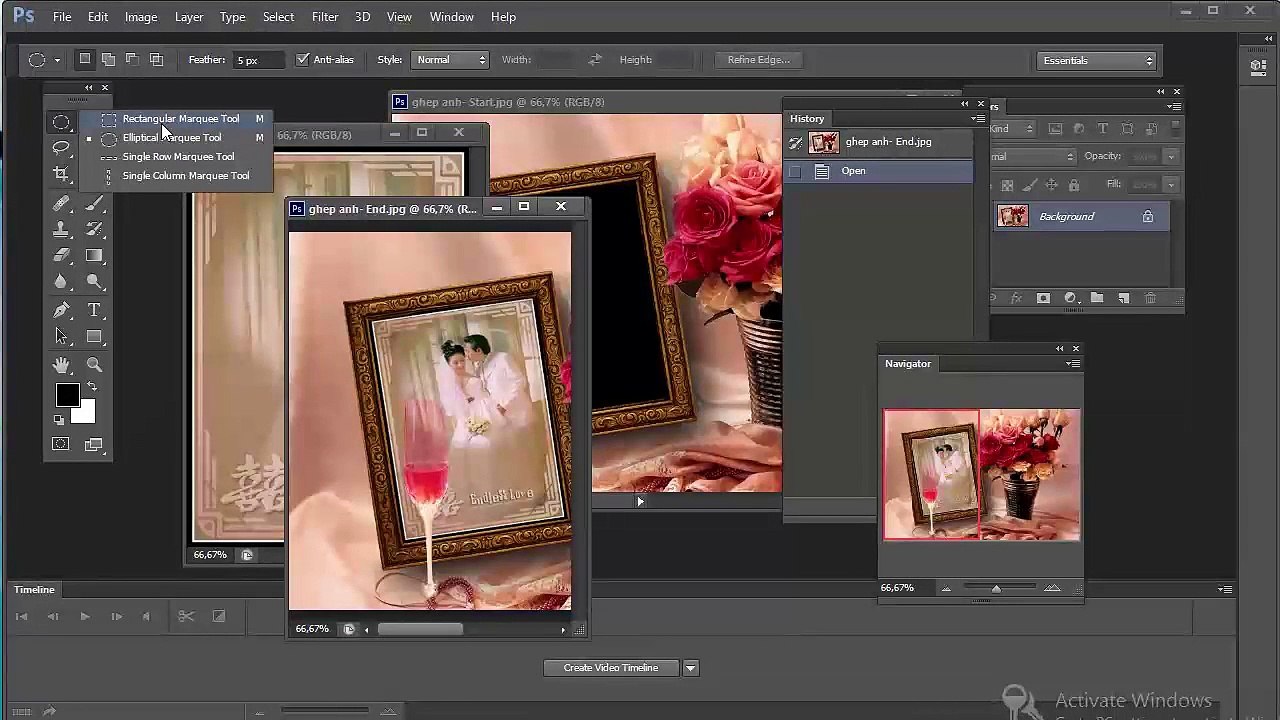1280x720 pixels.
Task: Click the Feather value field
Action: pos(259,60)
